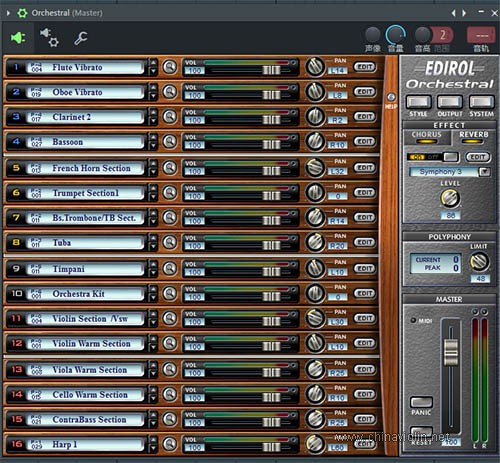The image size is (500, 463).
Task: Open the patch stepper arrows for ContraBass Section
Action: pos(153,419)
